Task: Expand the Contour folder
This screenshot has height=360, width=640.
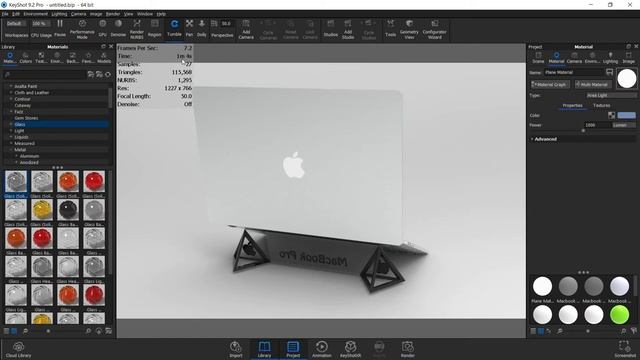Action: pos(11,99)
